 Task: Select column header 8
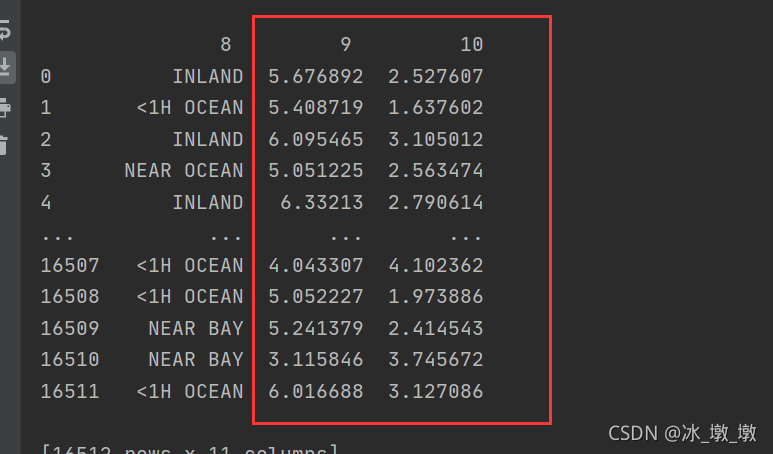point(226,44)
